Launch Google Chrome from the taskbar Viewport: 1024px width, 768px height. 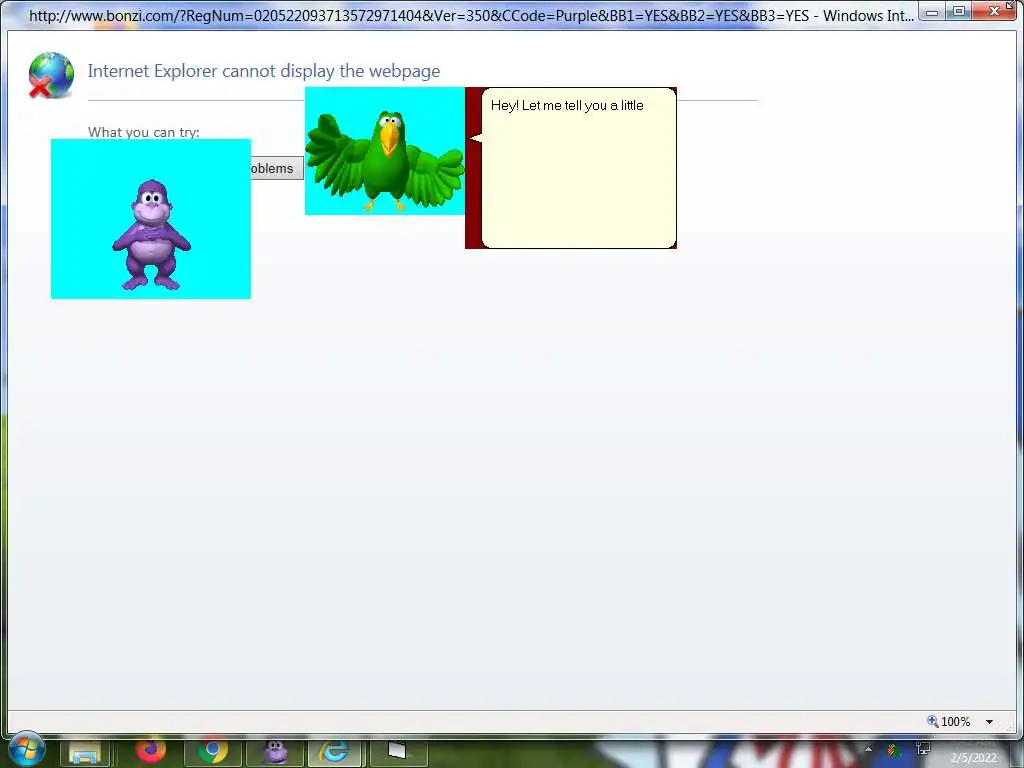point(212,752)
